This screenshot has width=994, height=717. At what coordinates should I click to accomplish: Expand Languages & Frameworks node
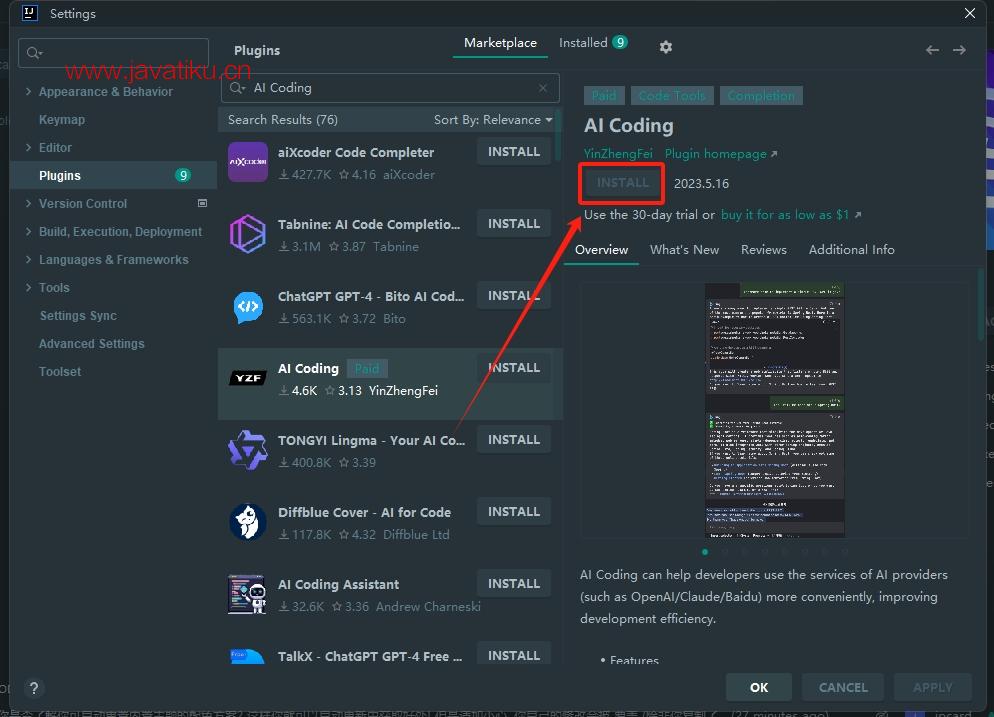point(29,259)
